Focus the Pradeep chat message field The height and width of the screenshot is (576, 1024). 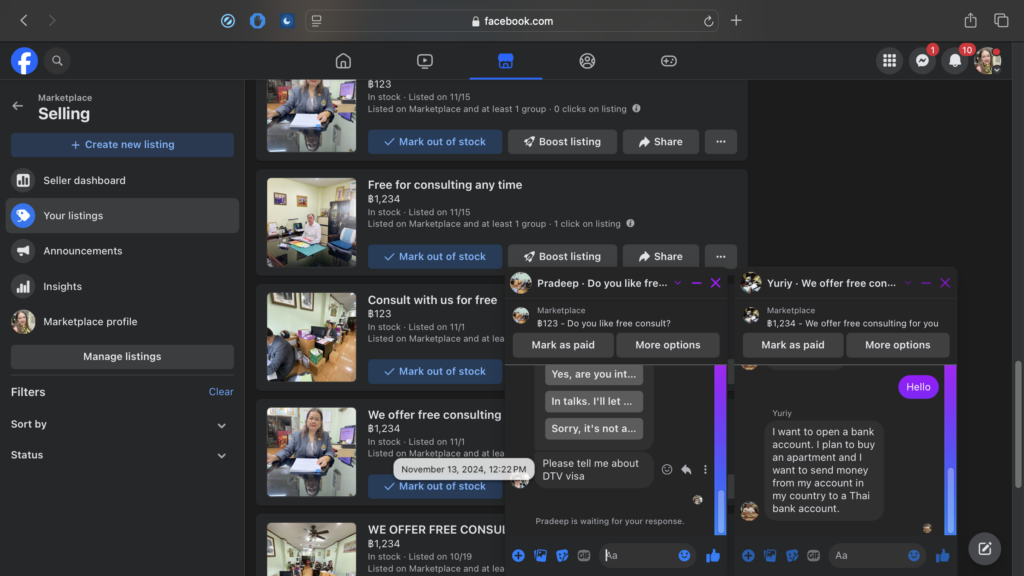click(x=639, y=555)
